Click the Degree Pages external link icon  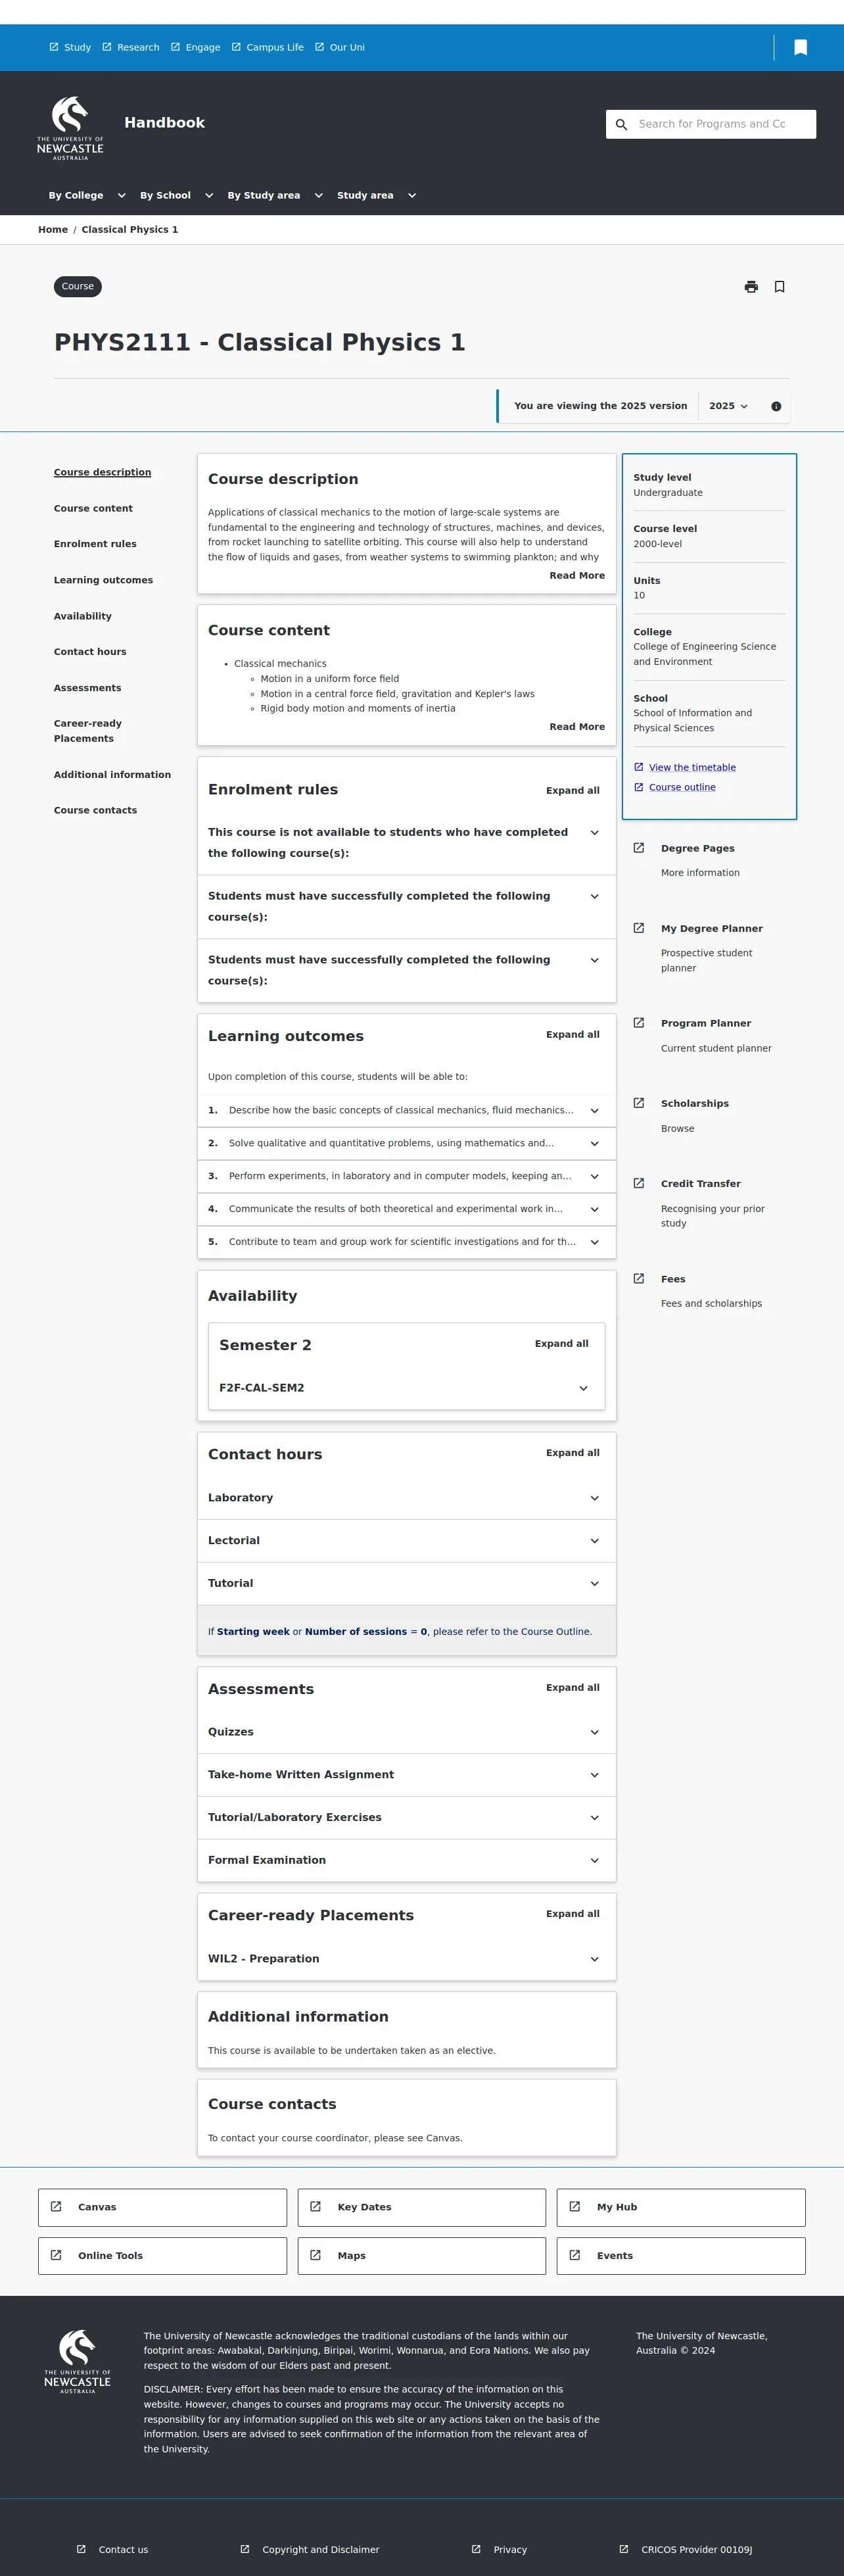pyautogui.click(x=639, y=848)
